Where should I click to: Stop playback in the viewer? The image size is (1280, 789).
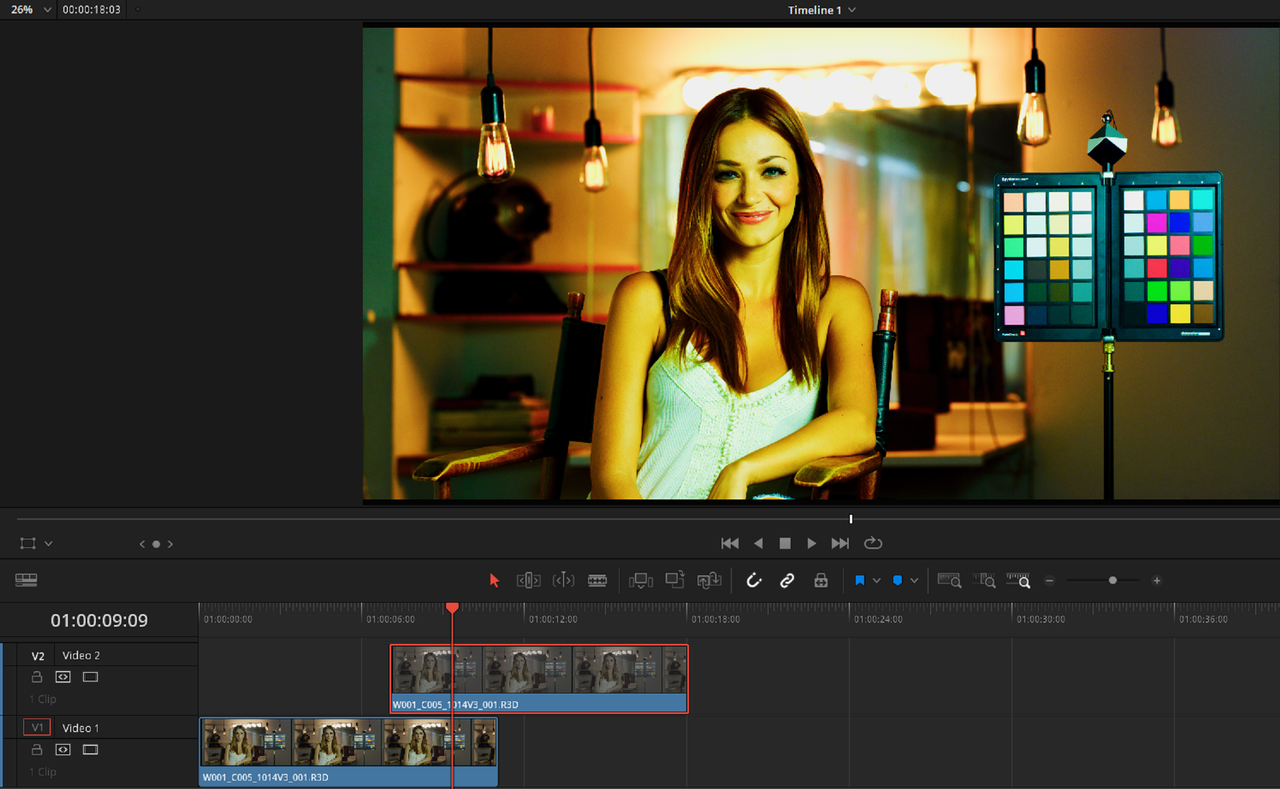pos(785,543)
